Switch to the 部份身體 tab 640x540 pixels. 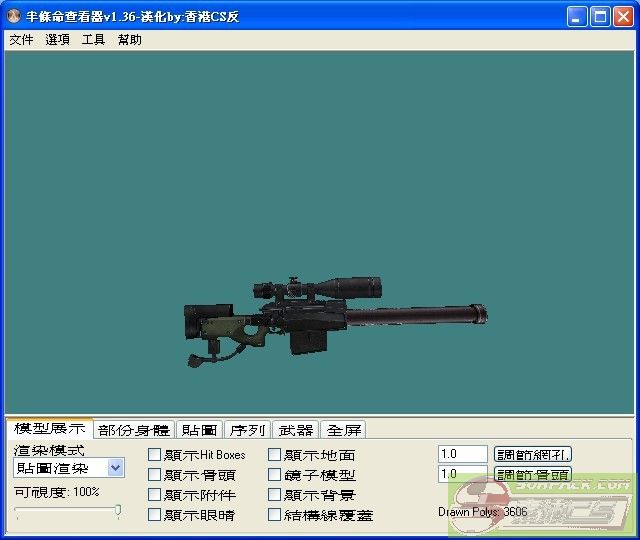[134, 430]
